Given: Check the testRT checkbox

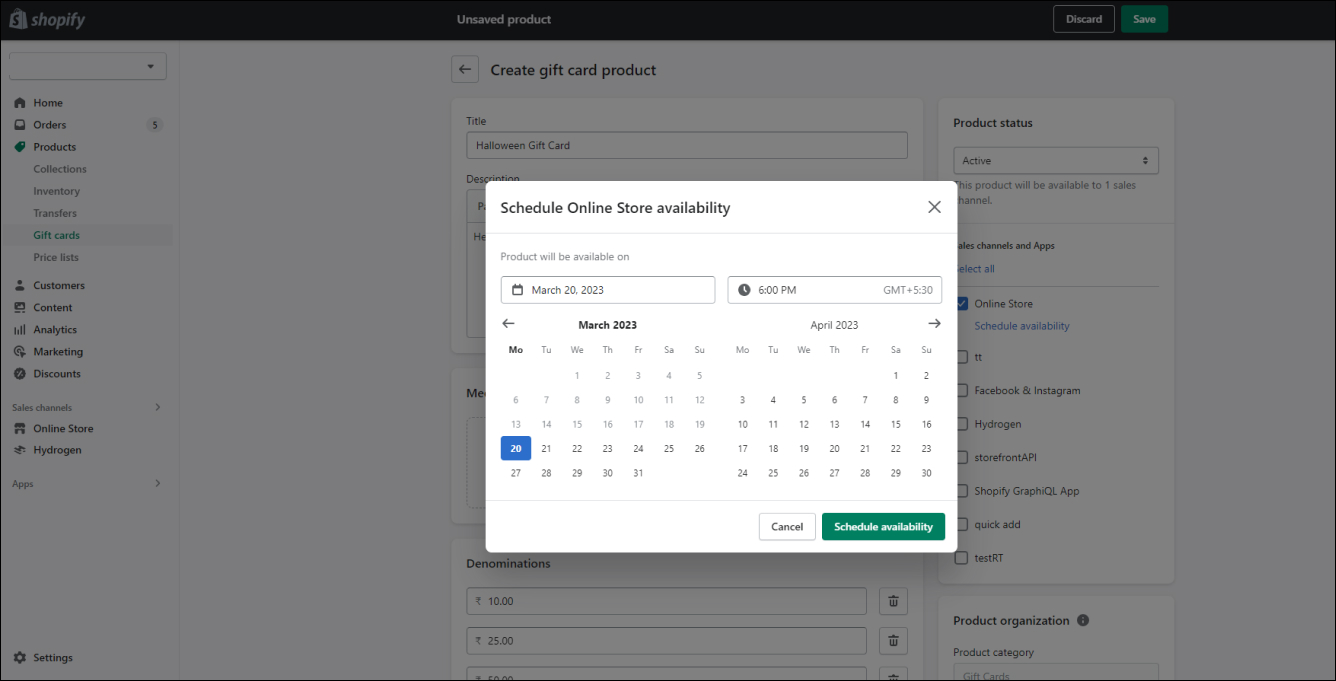Looking at the screenshot, I should (x=962, y=558).
